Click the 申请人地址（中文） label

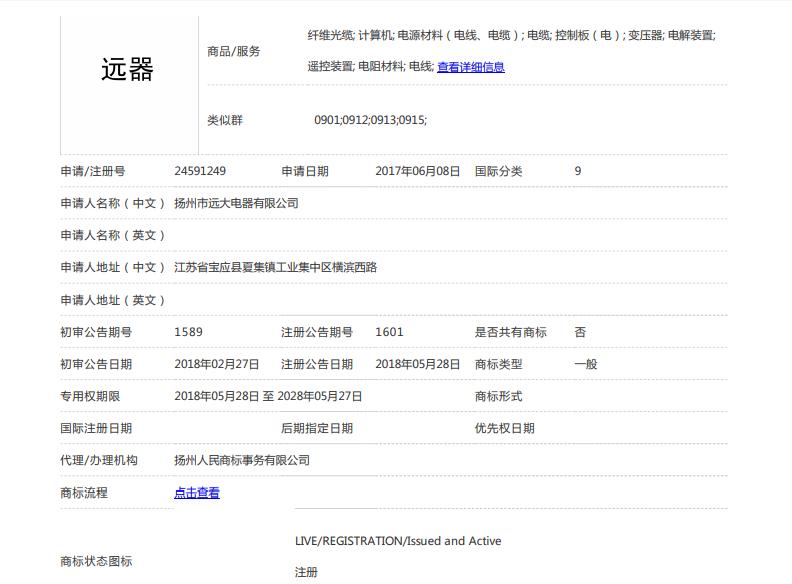pos(113,267)
